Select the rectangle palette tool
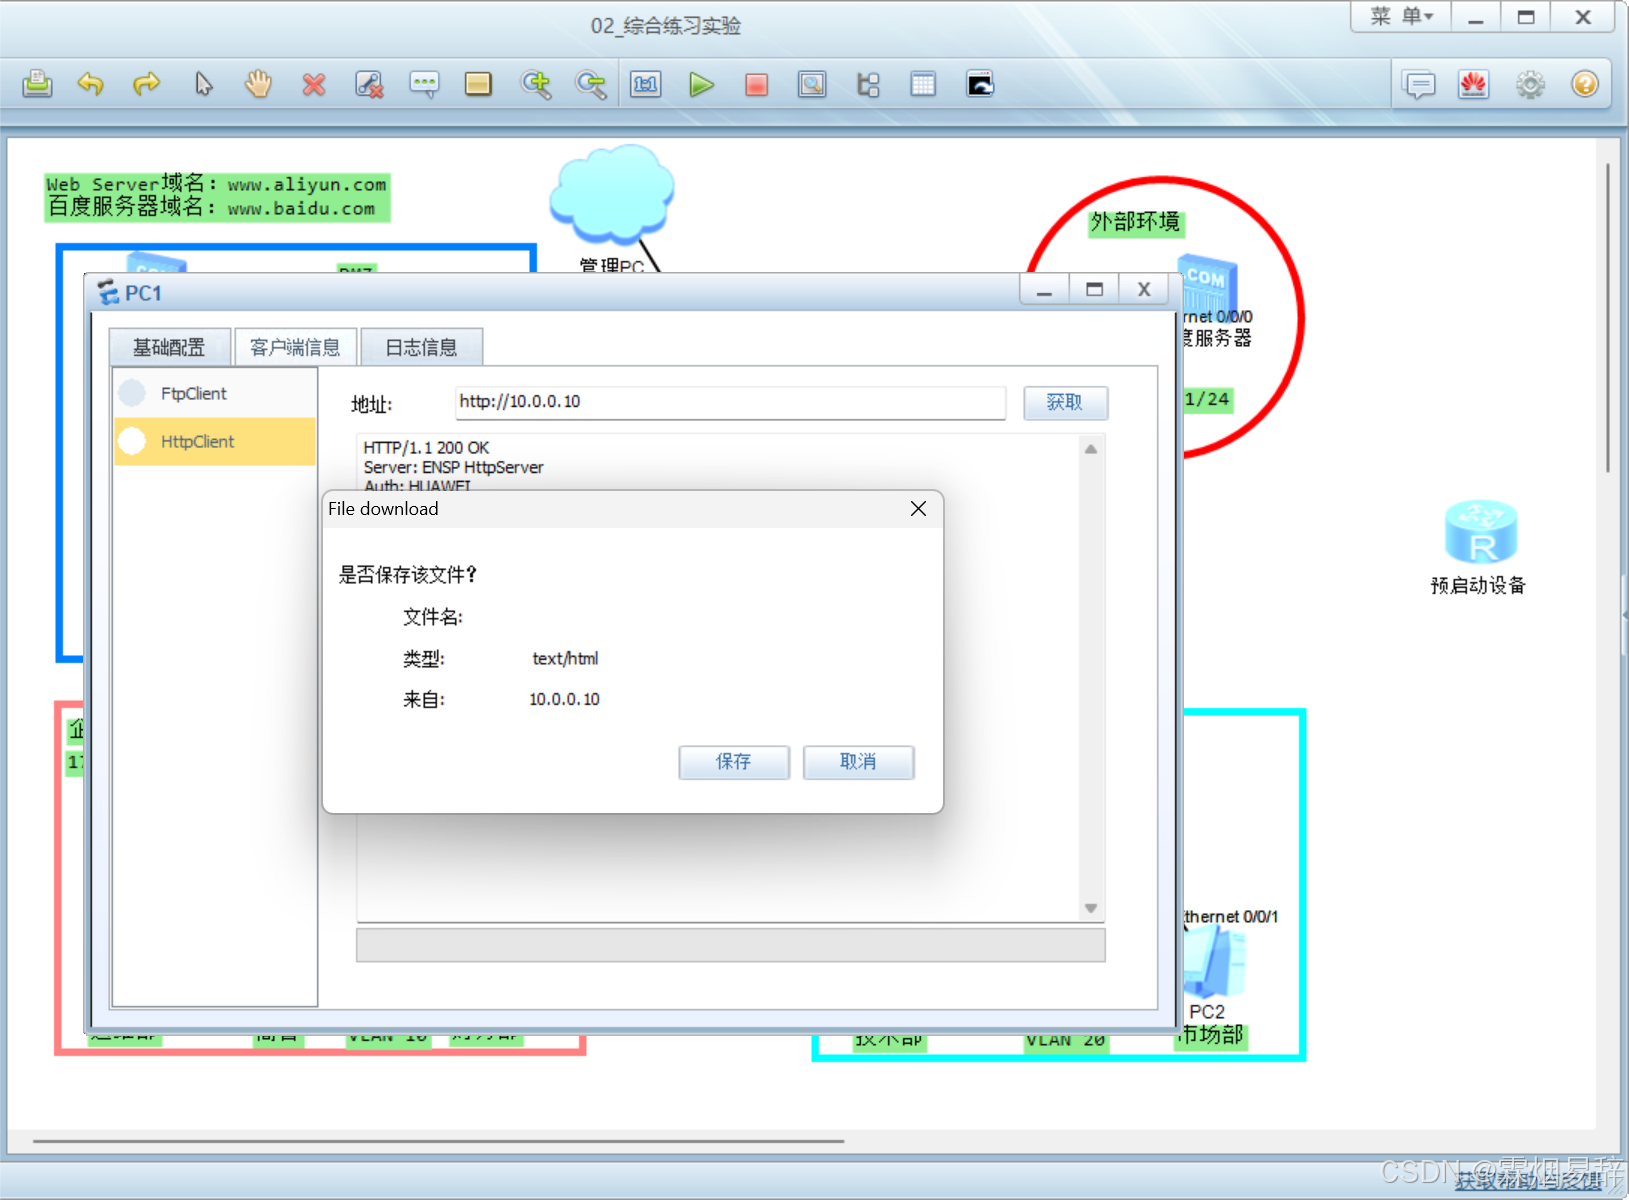This screenshot has width=1629, height=1200. pyautogui.click(x=478, y=84)
